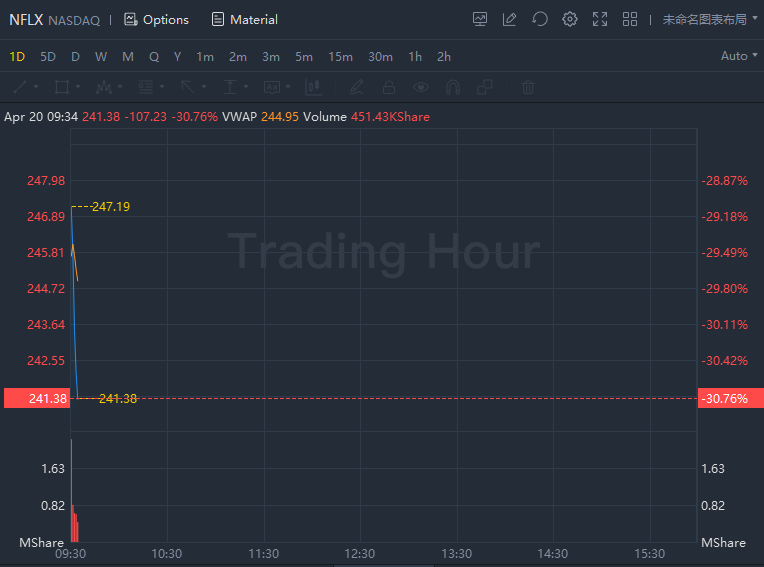Click the chart settings gear icon
764x567 pixels.
[x=570, y=19]
